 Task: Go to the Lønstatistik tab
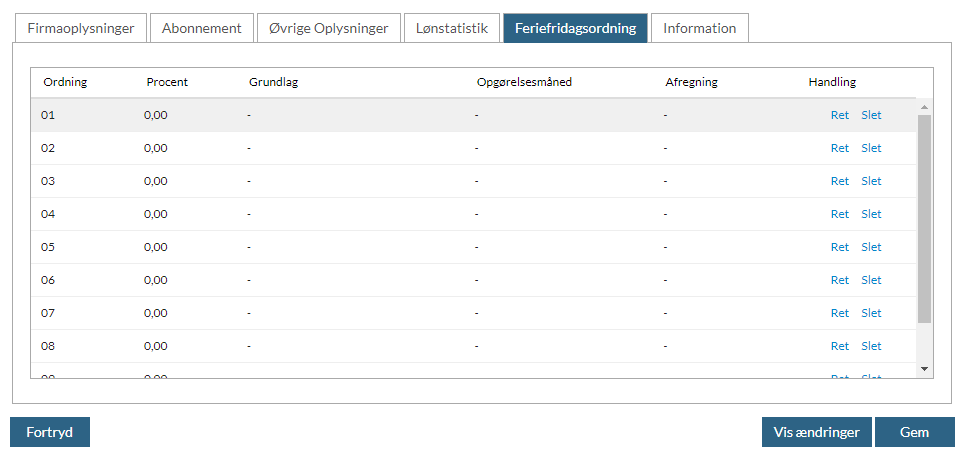[451, 28]
